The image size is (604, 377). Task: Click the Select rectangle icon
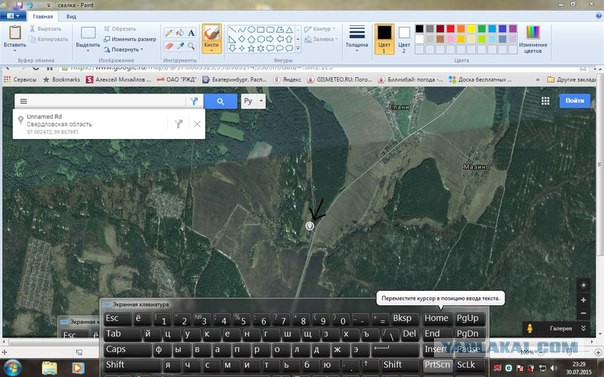coord(88,33)
